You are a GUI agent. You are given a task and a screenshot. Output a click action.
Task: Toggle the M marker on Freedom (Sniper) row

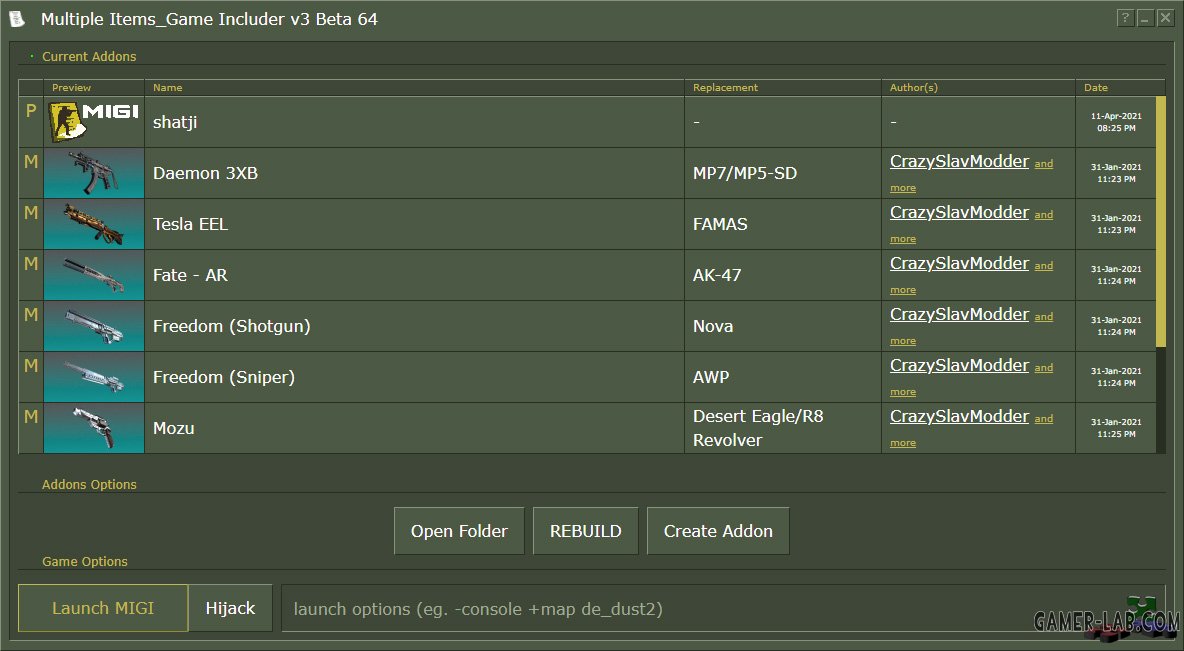(x=31, y=366)
